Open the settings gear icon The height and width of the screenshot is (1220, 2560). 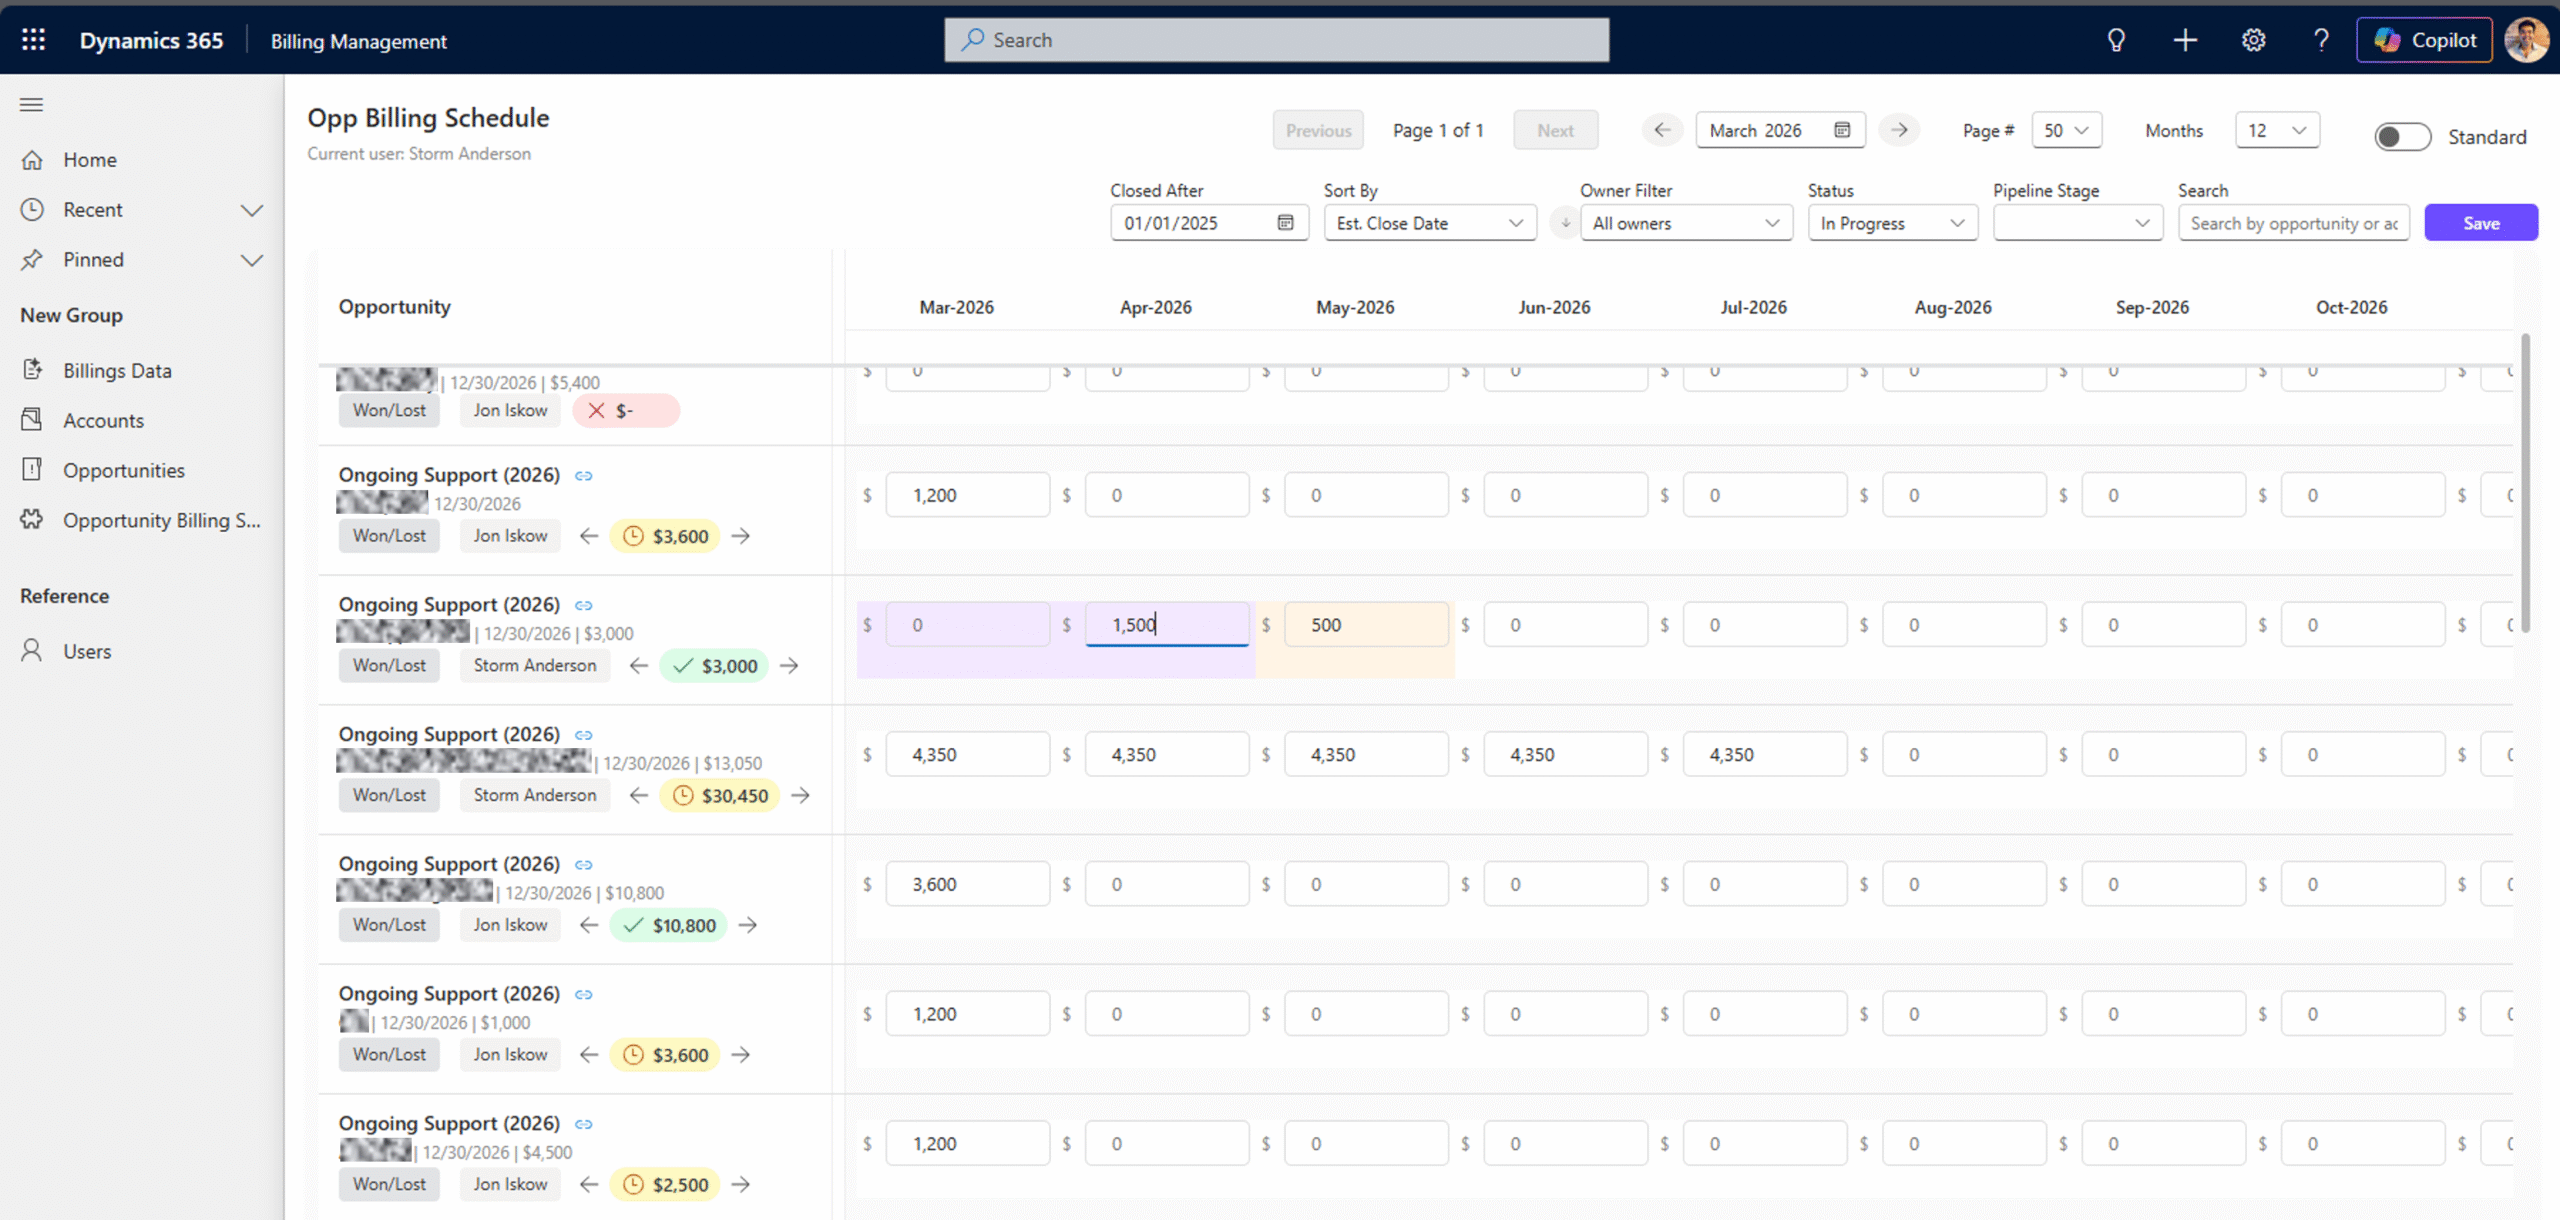[2253, 40]
